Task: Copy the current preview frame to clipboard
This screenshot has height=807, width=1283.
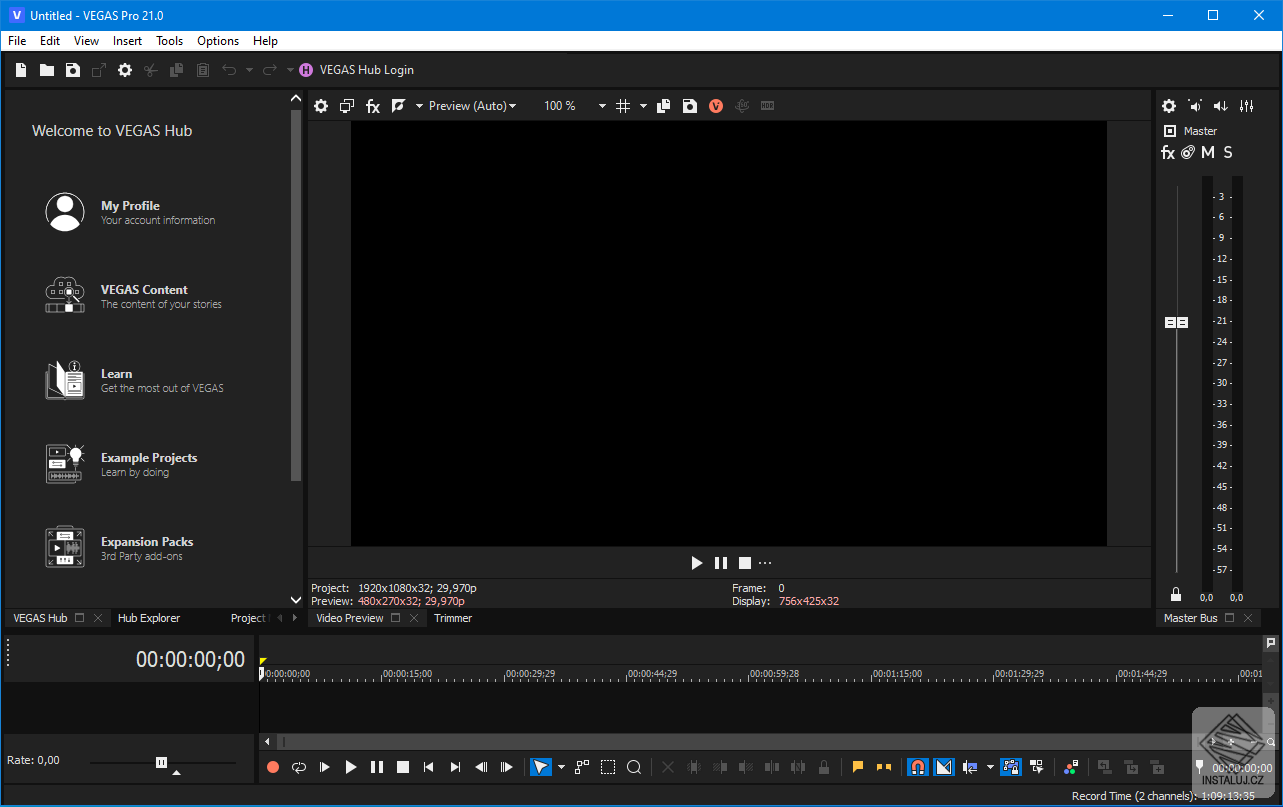Action: 663,105
